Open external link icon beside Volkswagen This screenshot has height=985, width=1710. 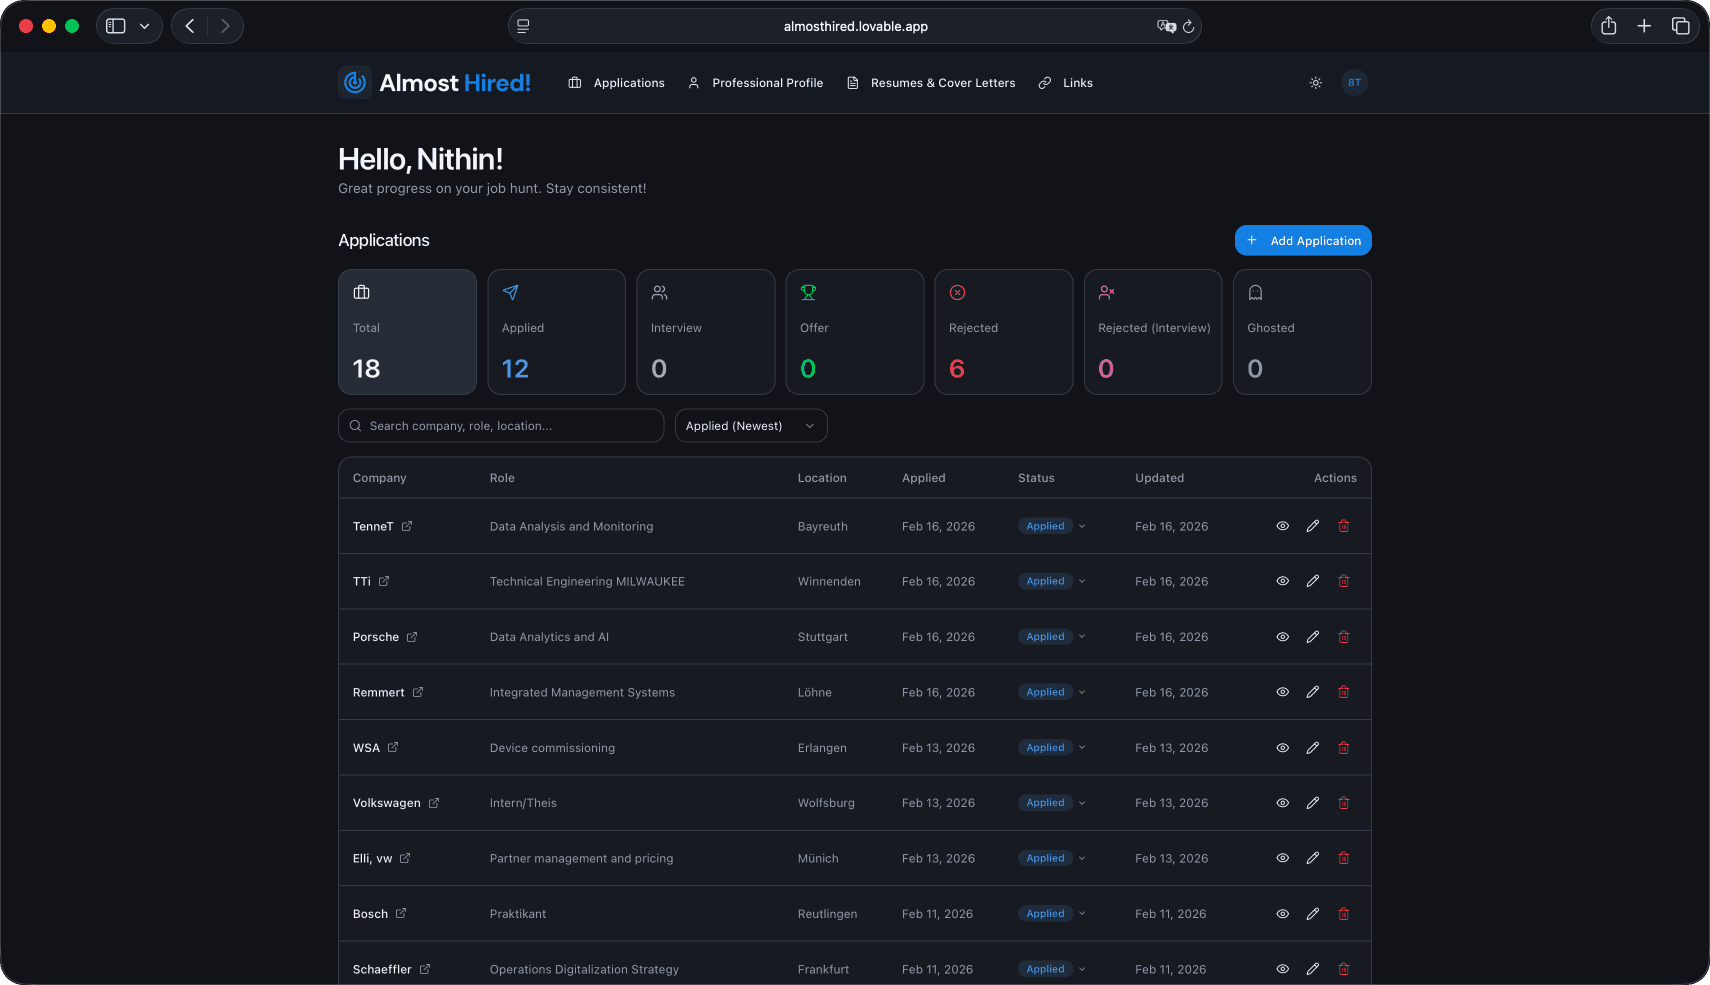(x=434, y=803)
